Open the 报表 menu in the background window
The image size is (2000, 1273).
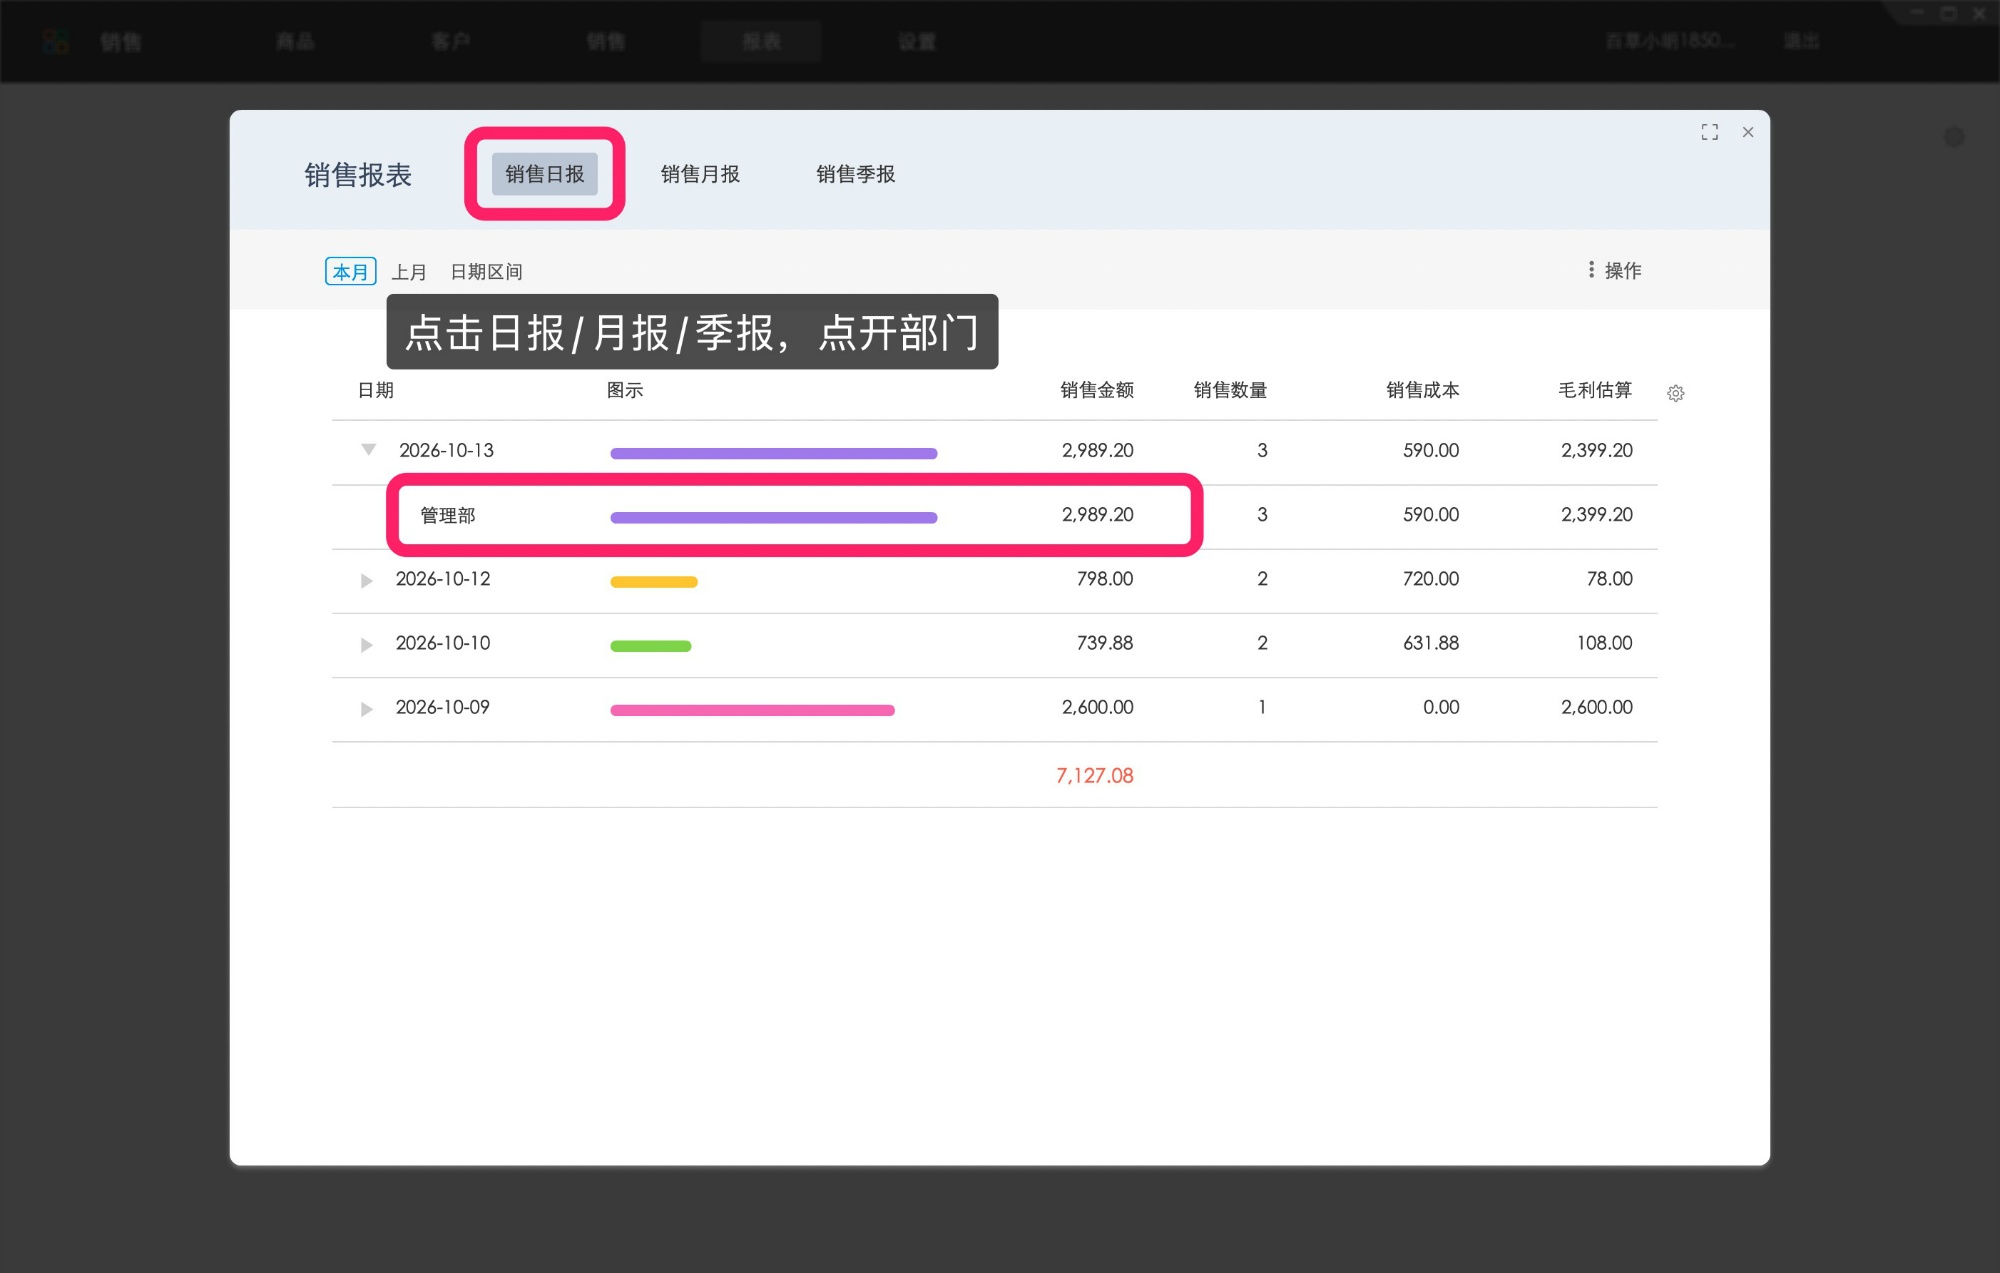point(761,41)
